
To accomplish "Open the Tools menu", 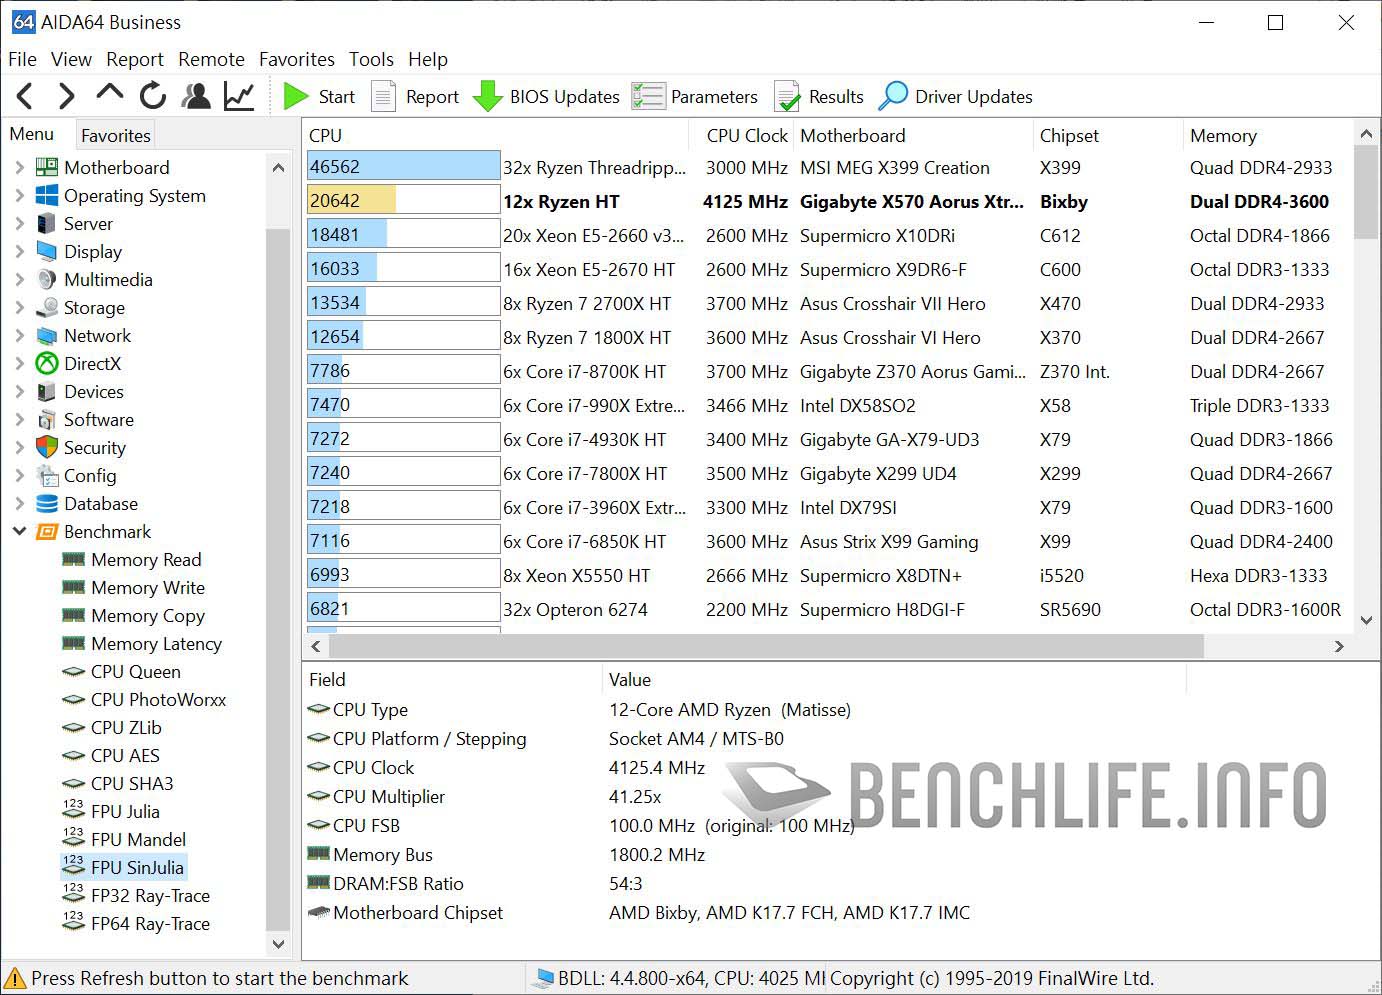I will pos(371,59).
